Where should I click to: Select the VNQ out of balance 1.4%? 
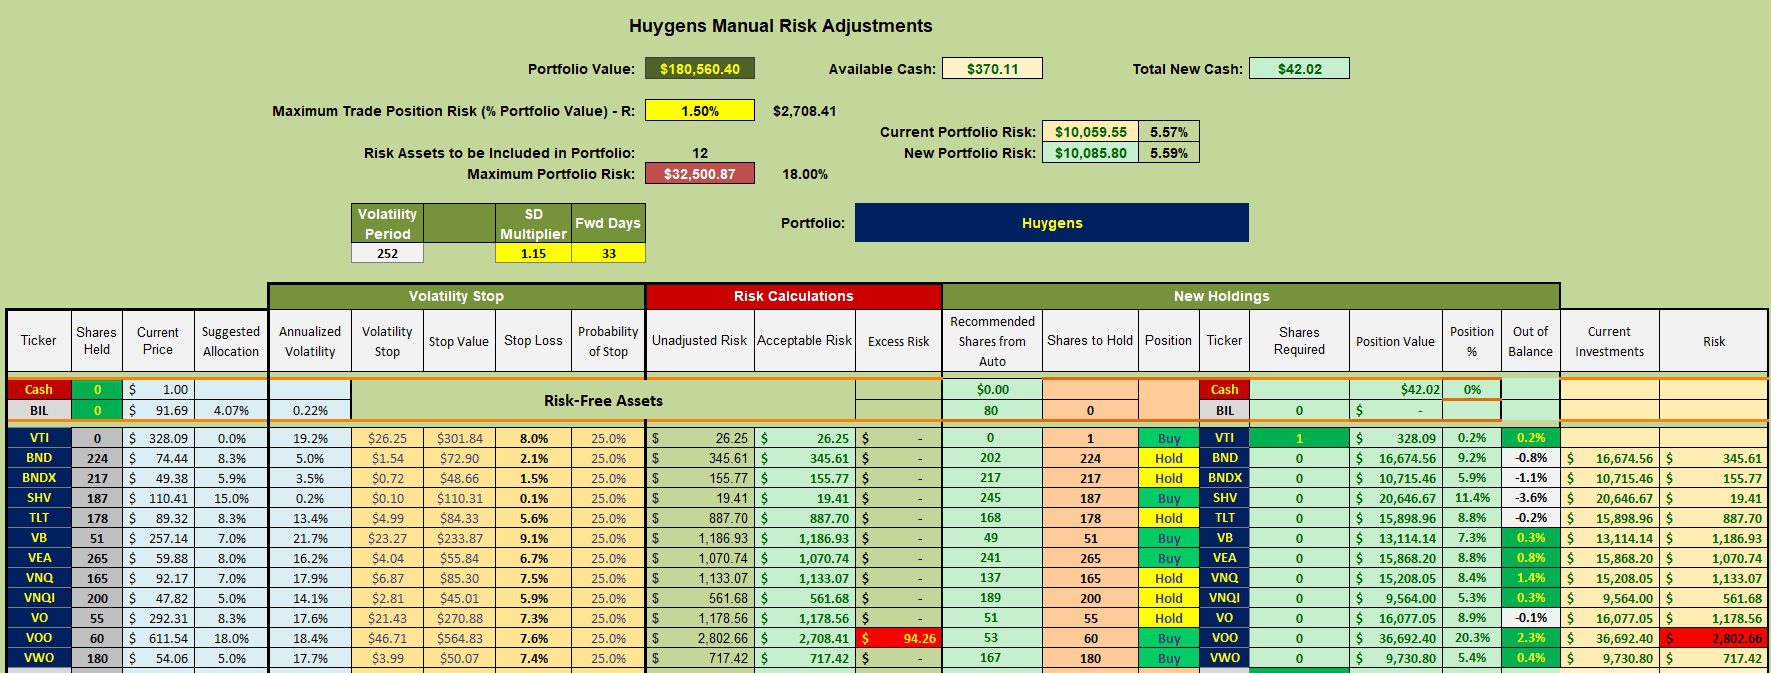point(1530,578)
